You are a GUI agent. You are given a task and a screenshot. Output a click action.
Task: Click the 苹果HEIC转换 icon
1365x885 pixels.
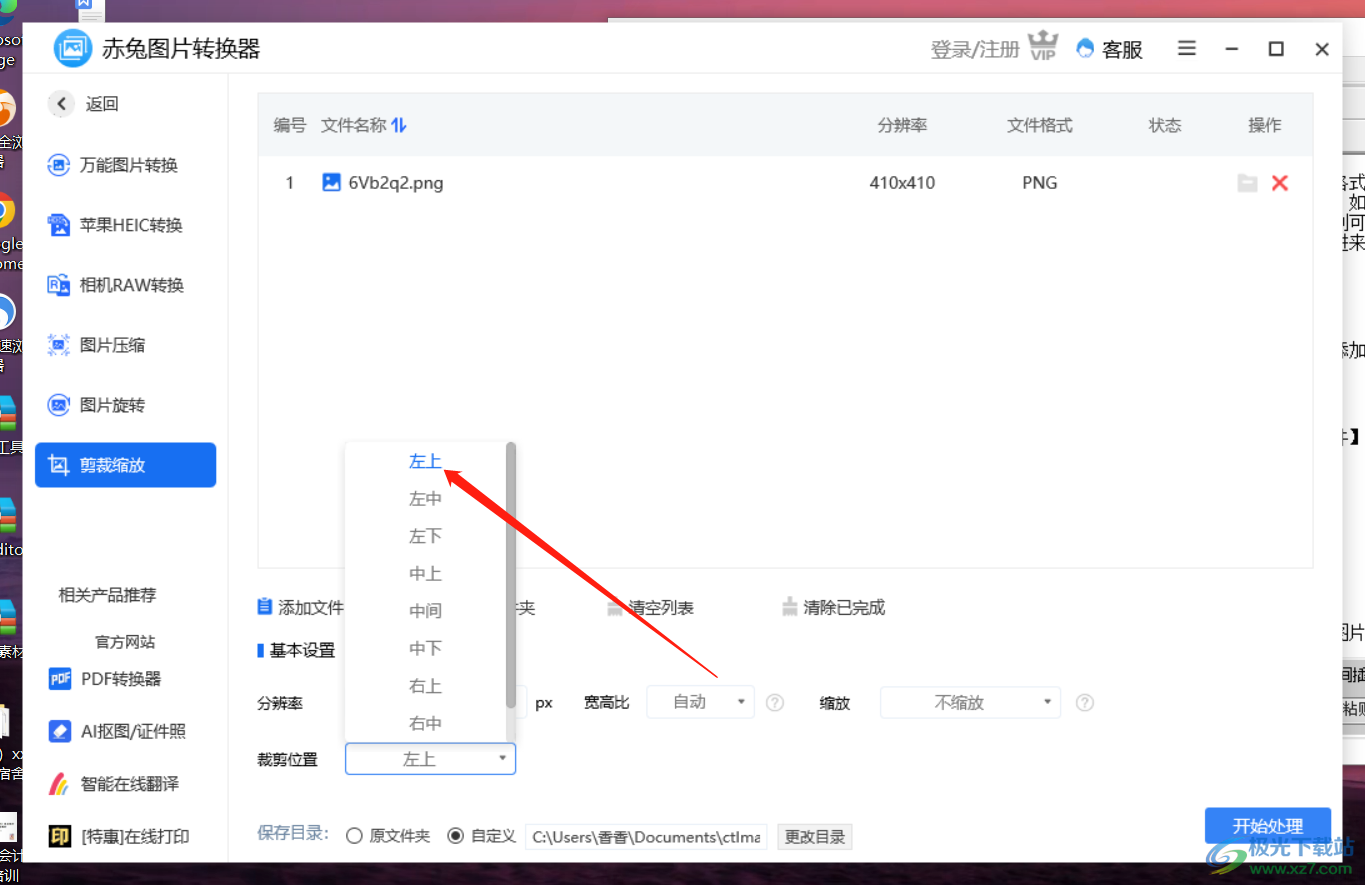point(59,225)
